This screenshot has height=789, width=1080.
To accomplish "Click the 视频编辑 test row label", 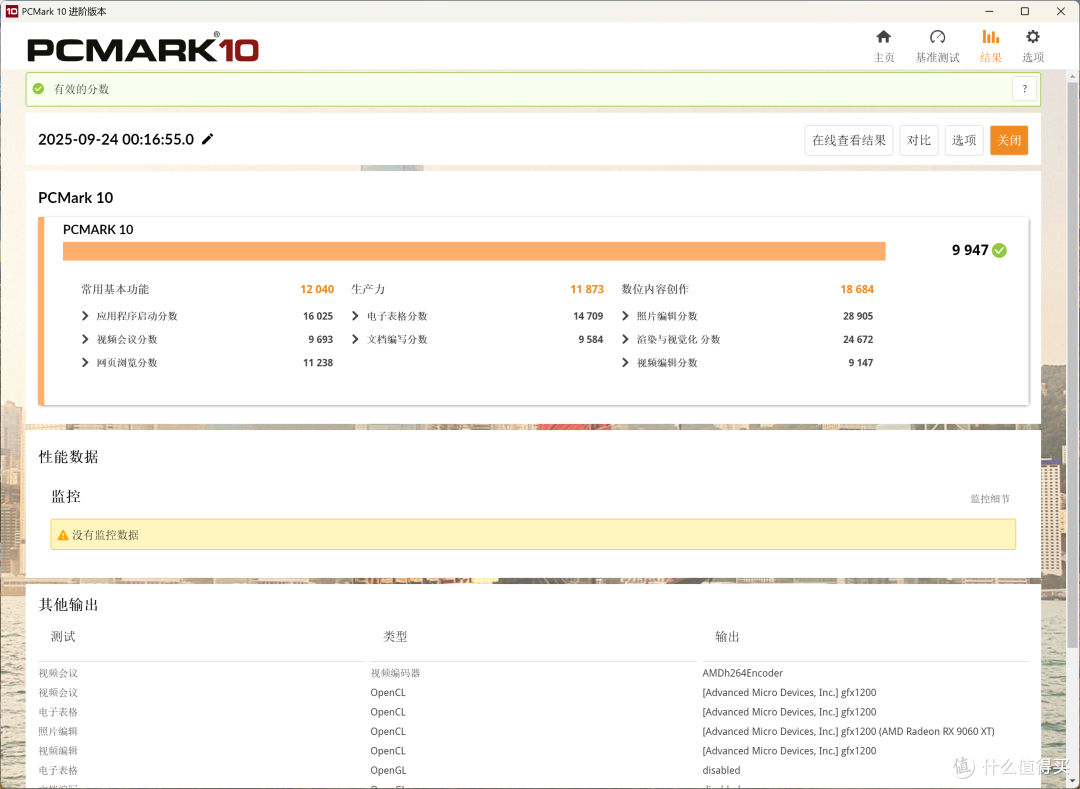I will (58, 750).
